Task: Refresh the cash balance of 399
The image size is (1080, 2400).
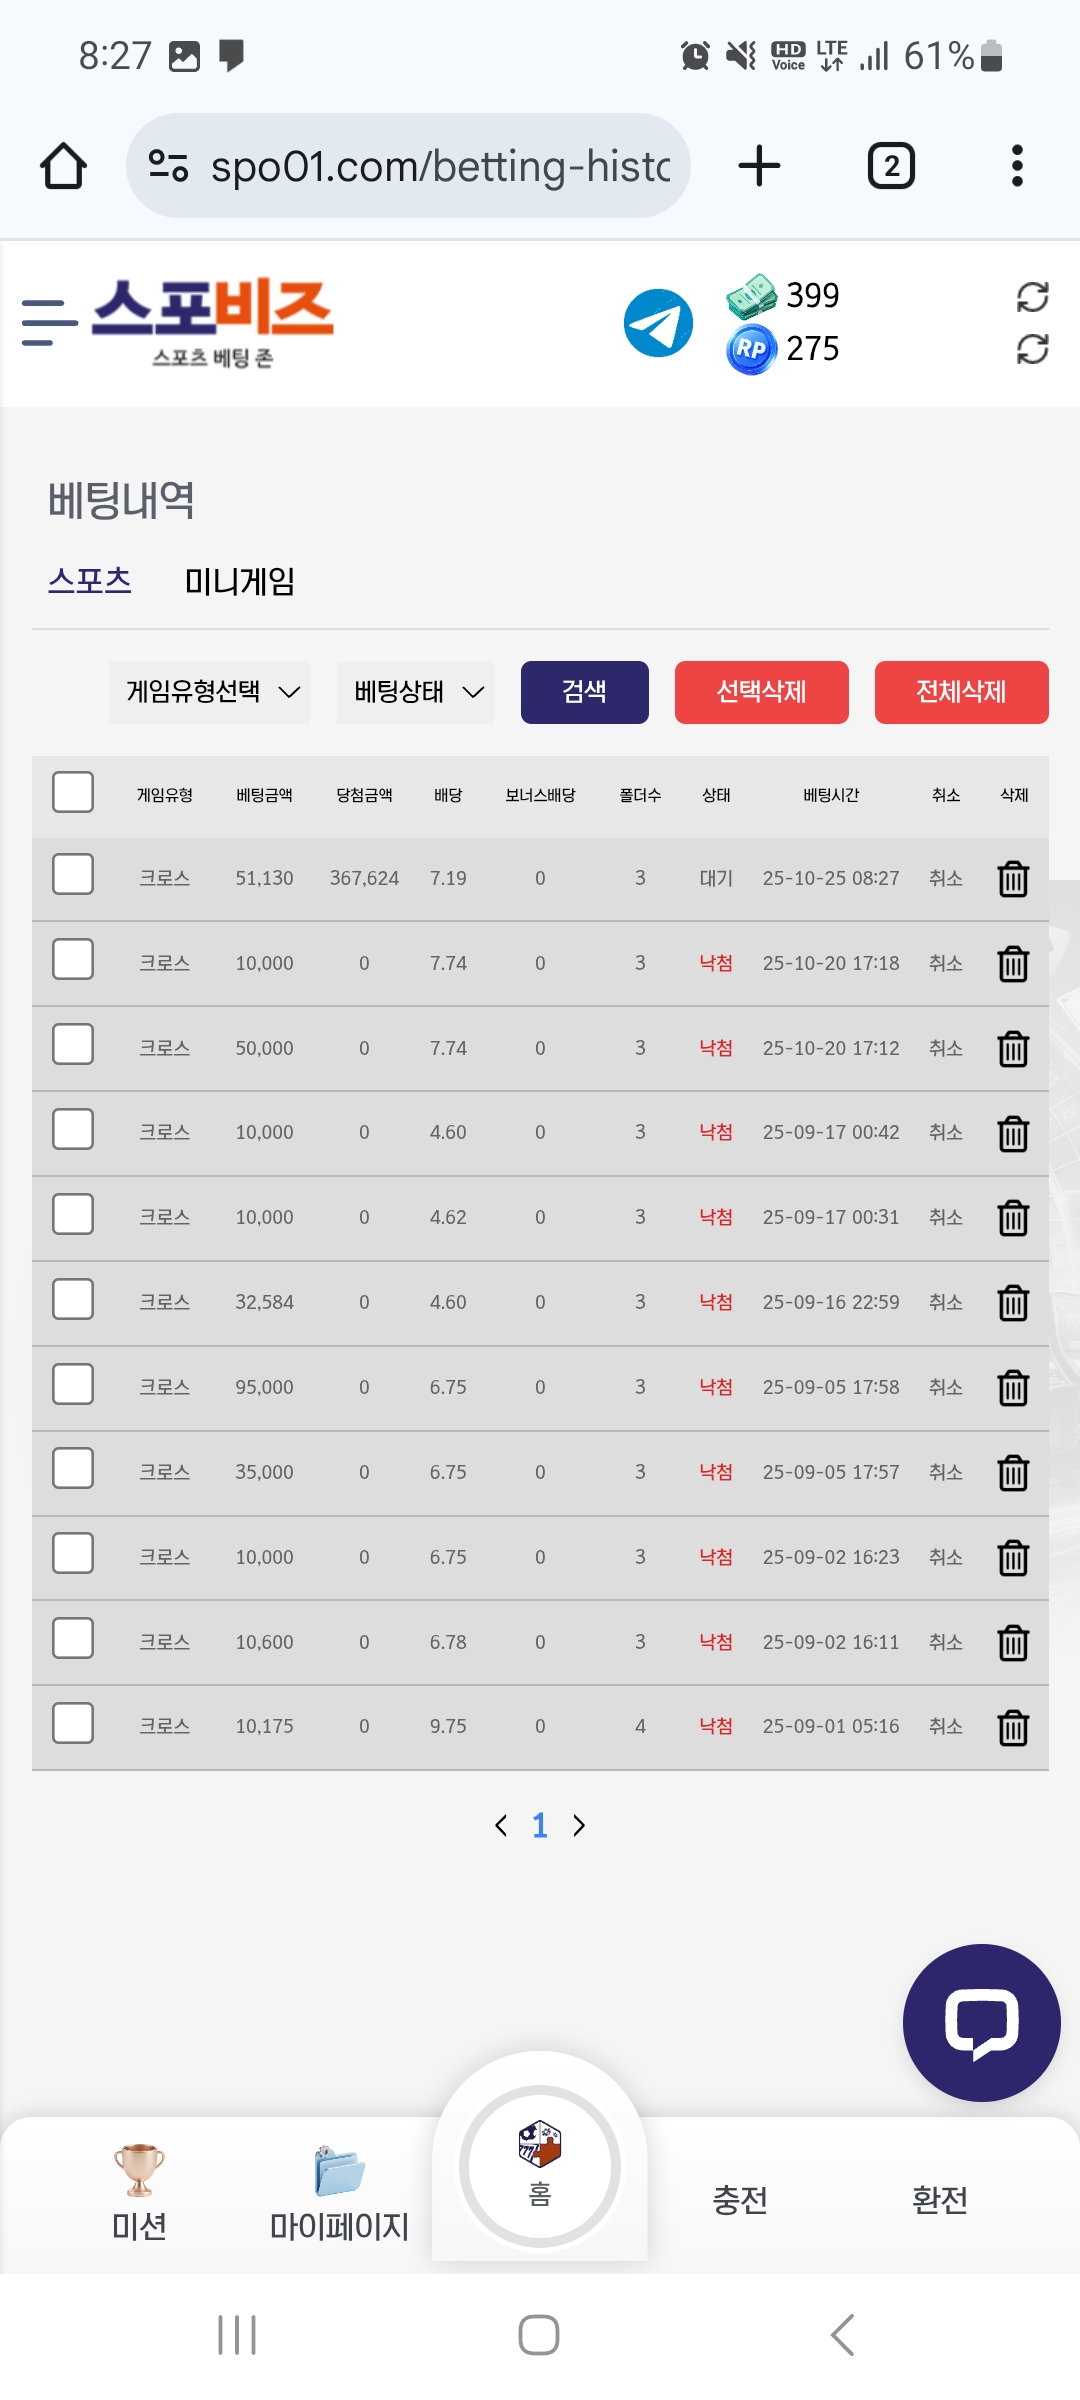Action: pyautogui.click(x=1032, y=297)
